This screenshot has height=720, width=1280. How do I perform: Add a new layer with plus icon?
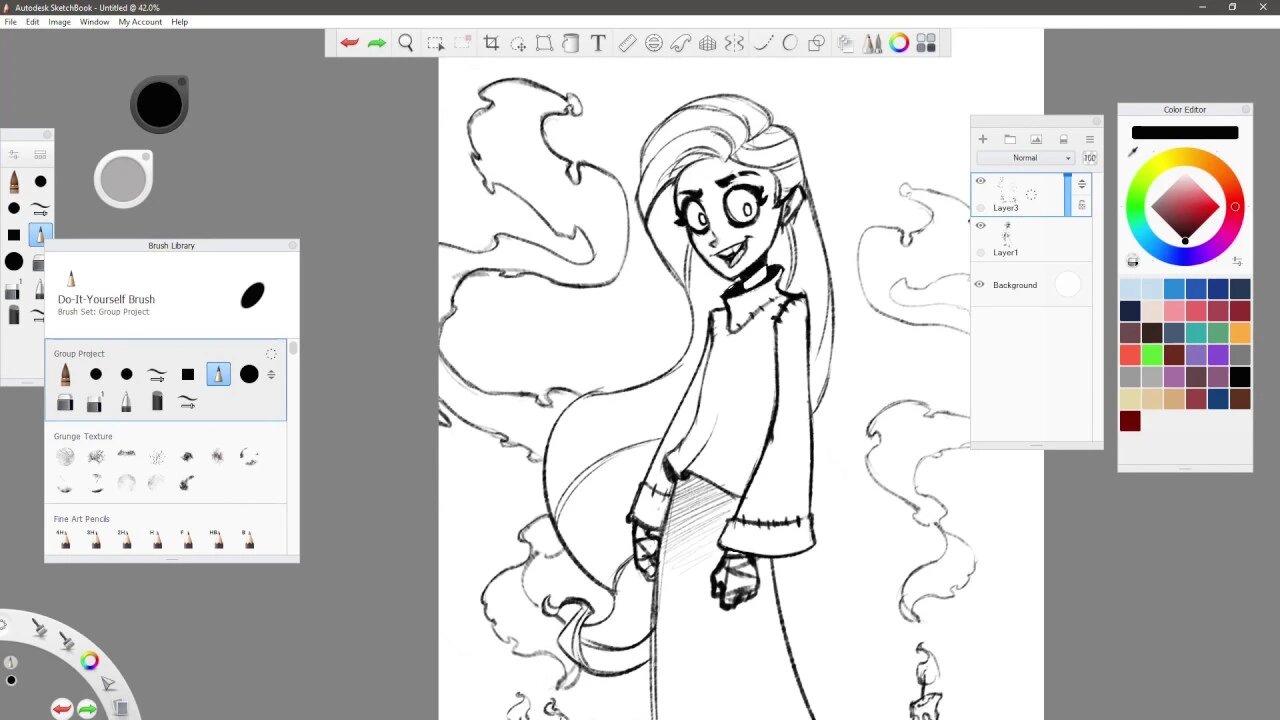(x=983, y=139)
